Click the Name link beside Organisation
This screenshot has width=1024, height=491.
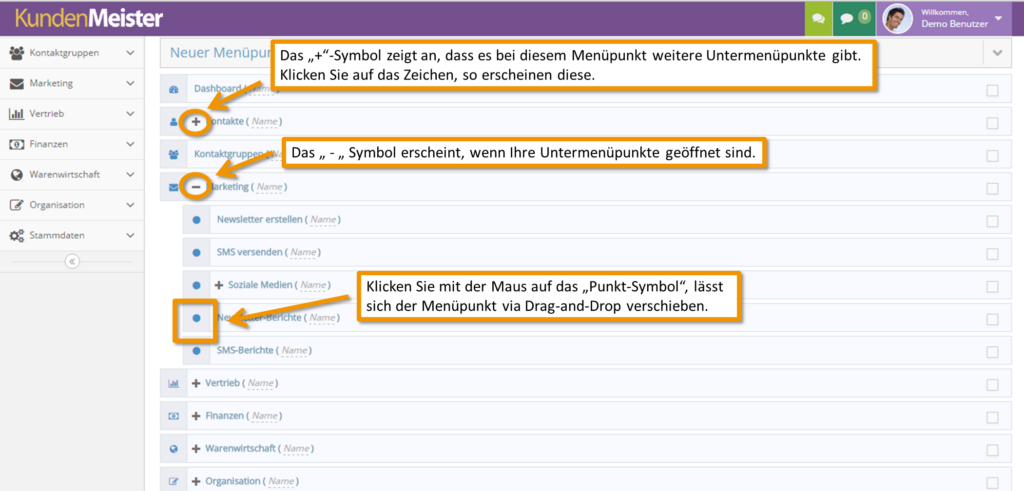coord(279,482)
